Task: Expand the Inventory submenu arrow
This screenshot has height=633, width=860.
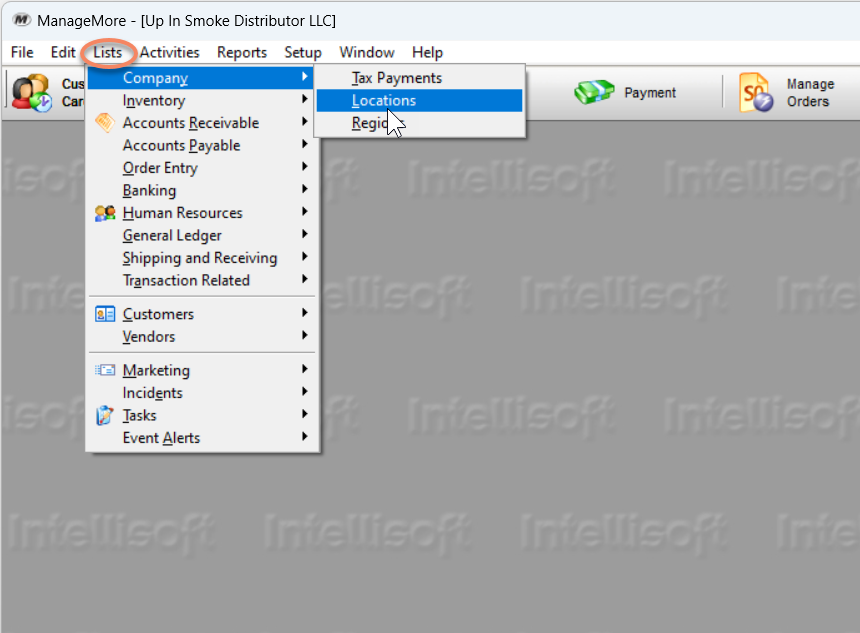Action: [304, 100]
